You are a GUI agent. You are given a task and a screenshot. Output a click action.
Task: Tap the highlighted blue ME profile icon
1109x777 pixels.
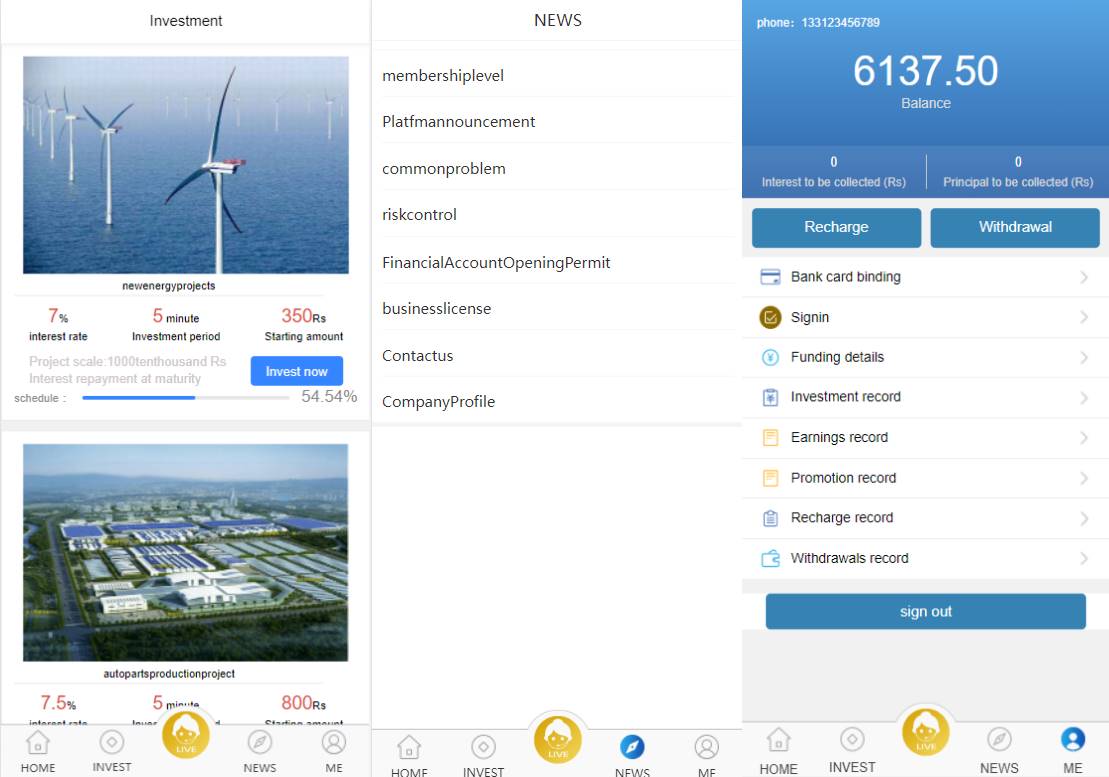1072,740
